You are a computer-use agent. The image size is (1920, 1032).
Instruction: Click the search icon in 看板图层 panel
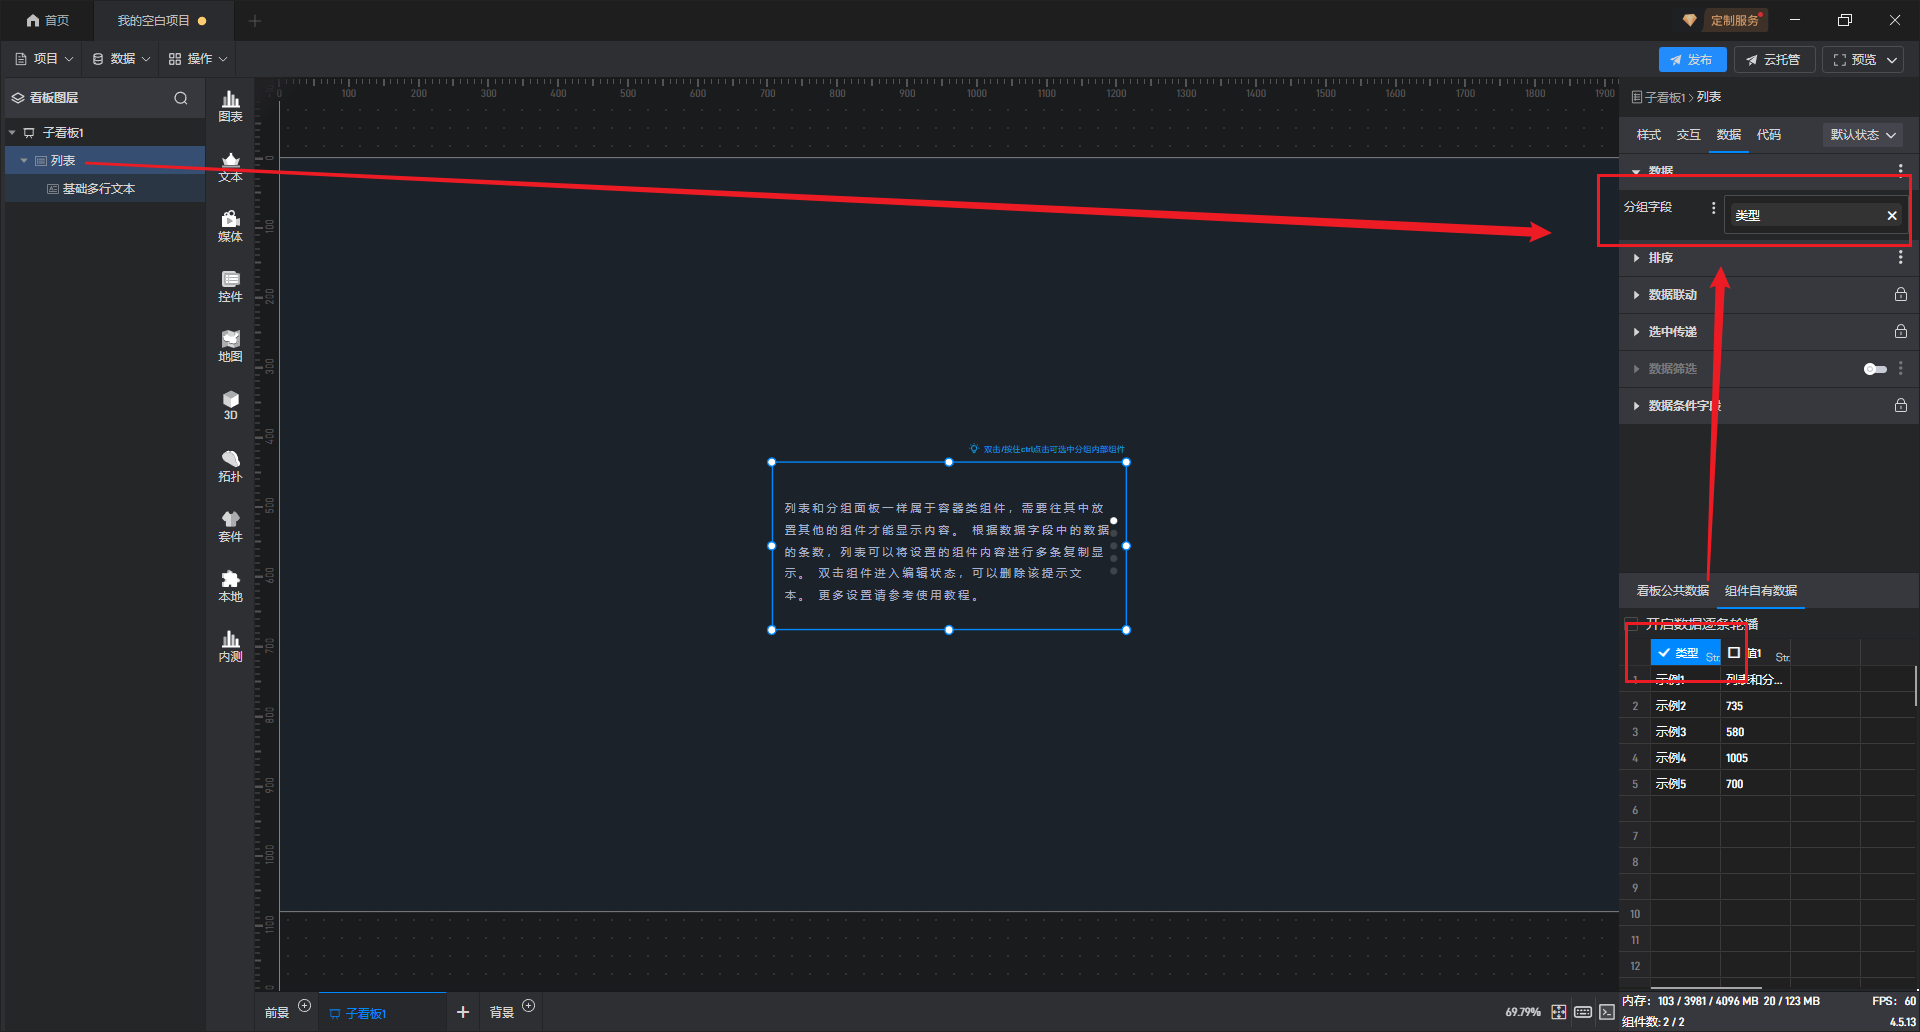tap(181, 98)
